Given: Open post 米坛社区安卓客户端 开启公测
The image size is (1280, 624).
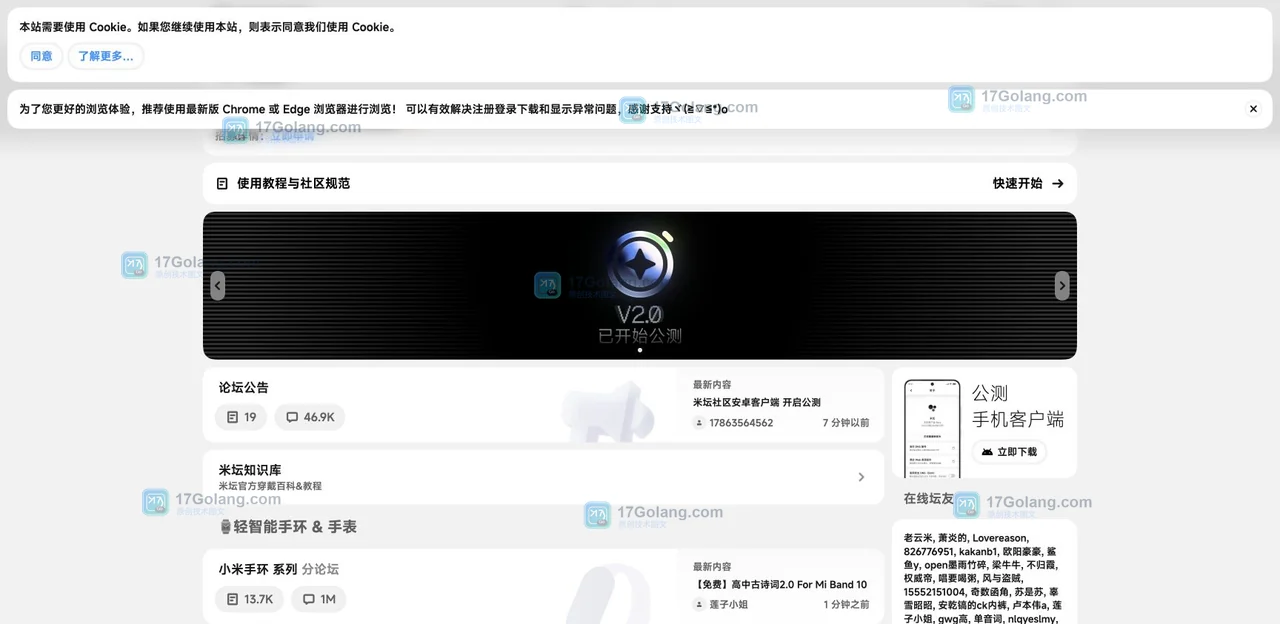Looking at the screenshot, I should point(757,402).
